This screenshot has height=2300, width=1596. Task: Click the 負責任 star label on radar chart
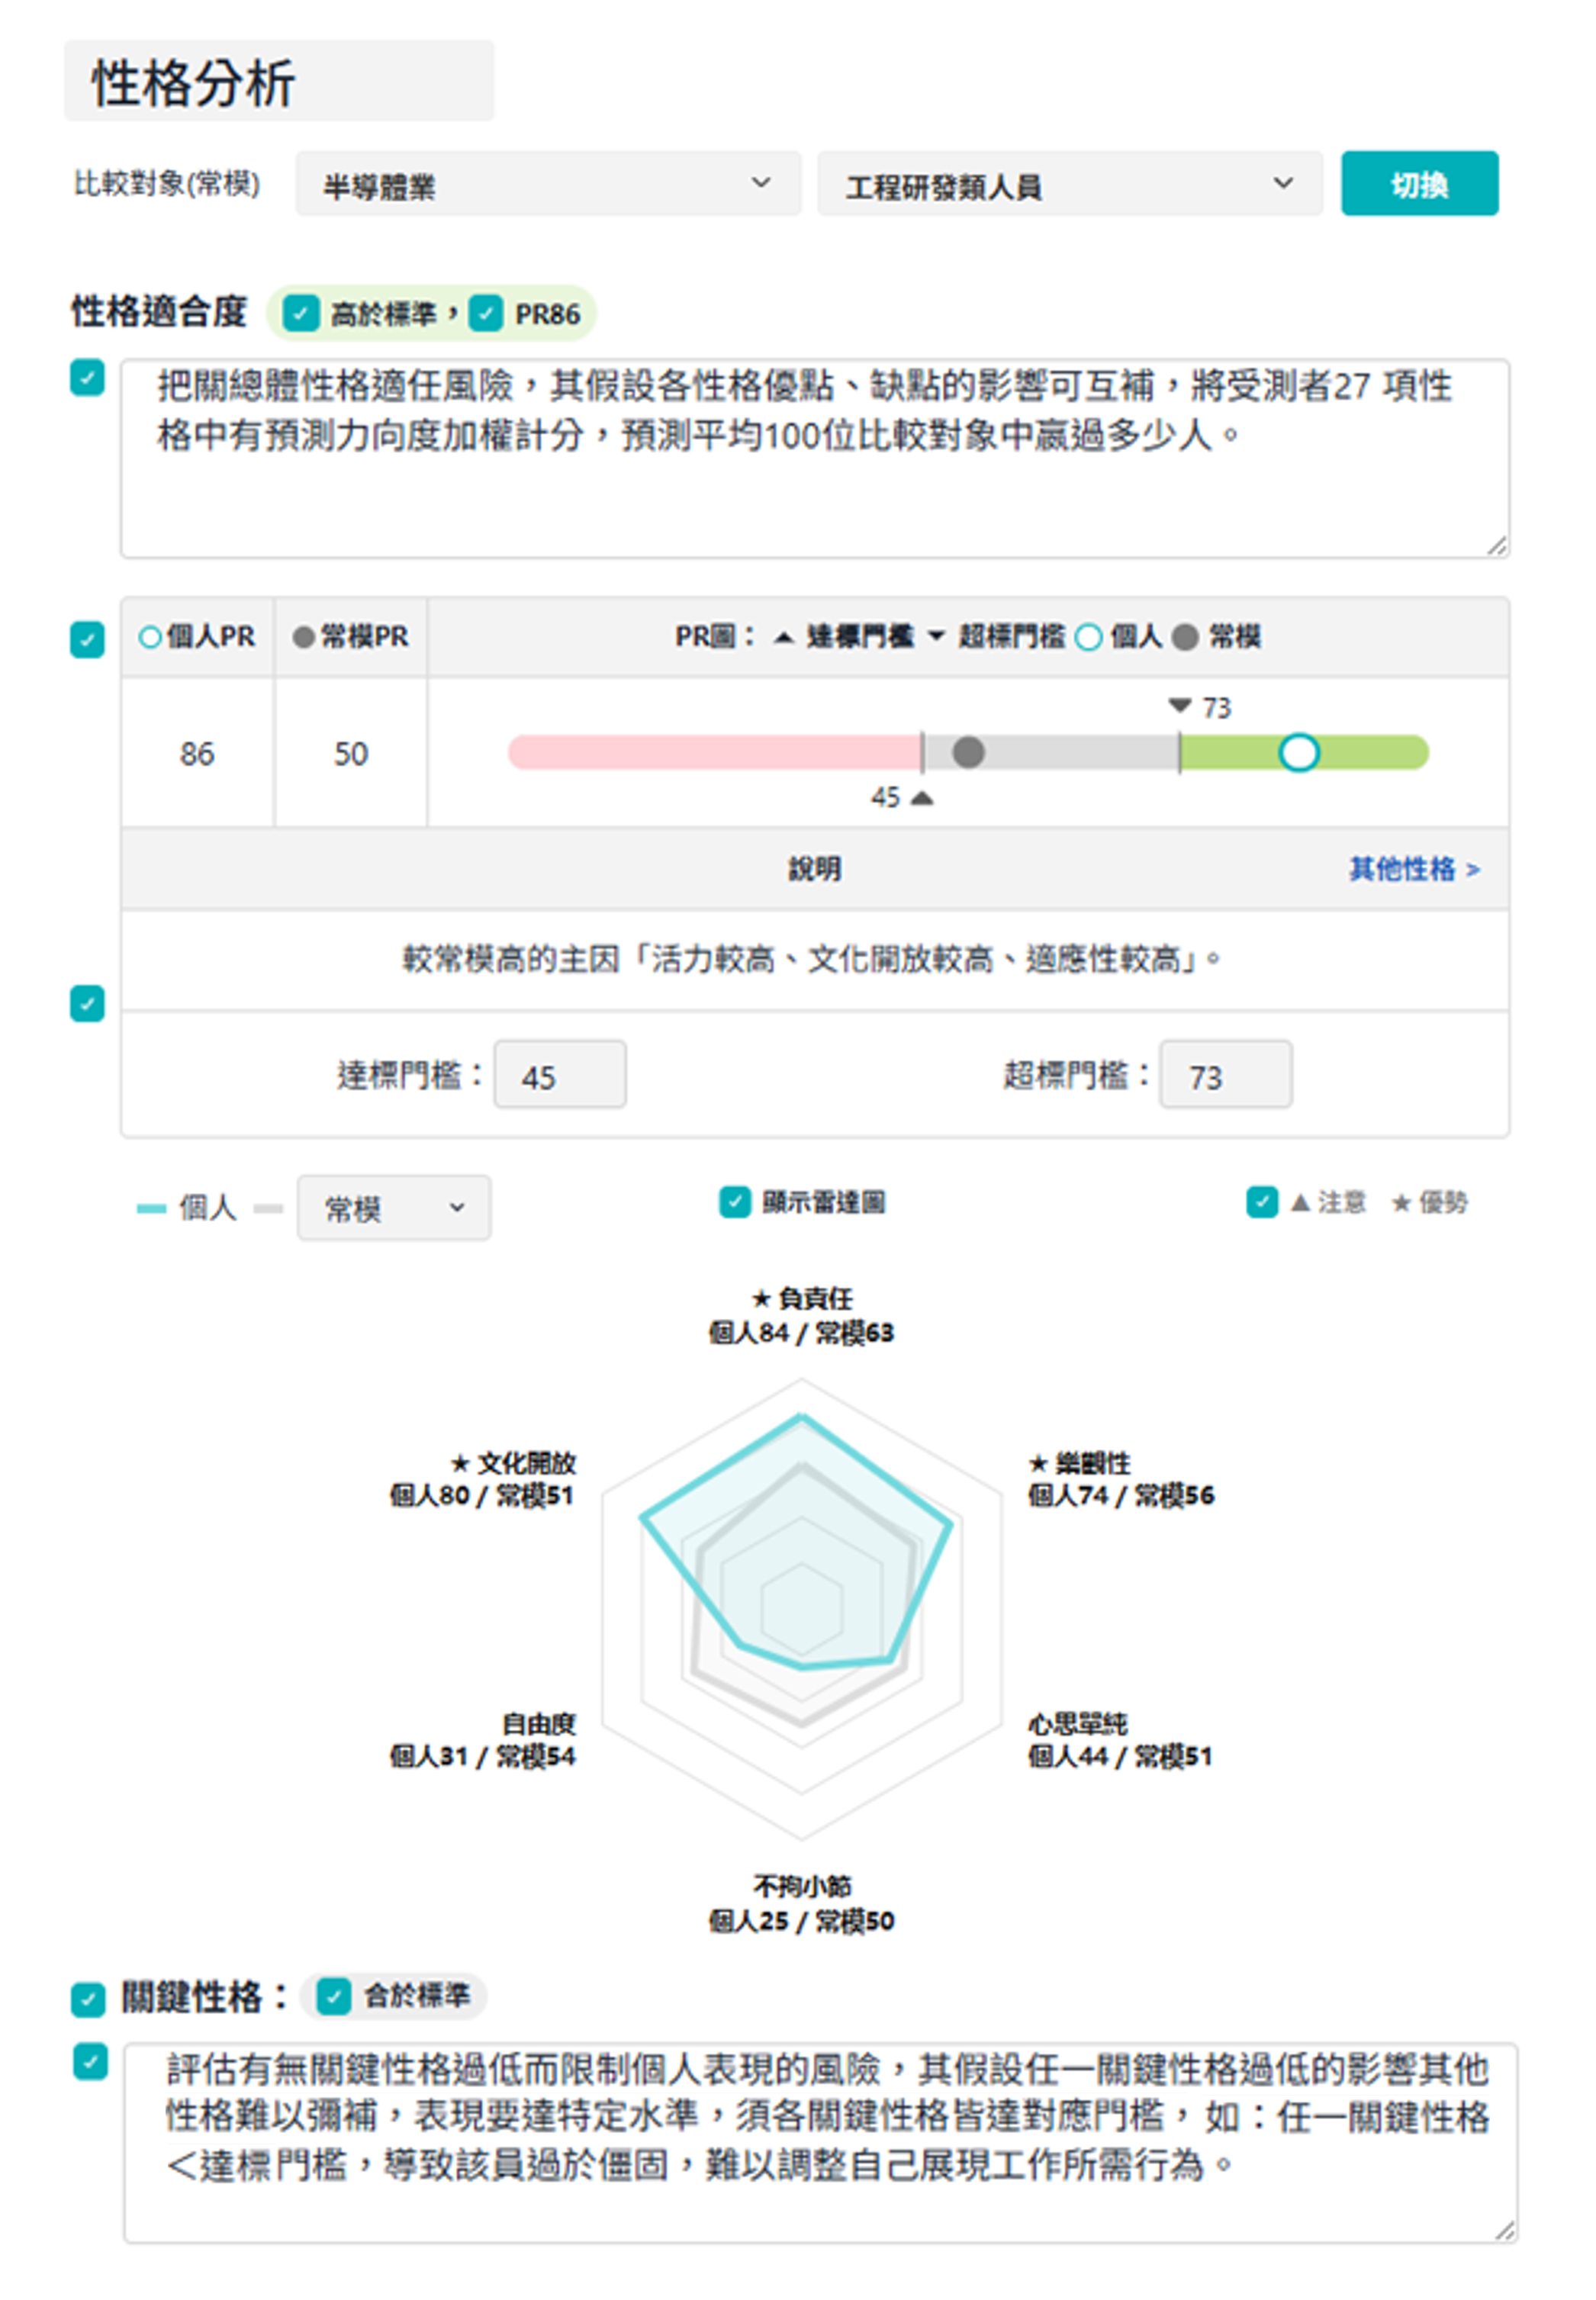click(802, 1298)
